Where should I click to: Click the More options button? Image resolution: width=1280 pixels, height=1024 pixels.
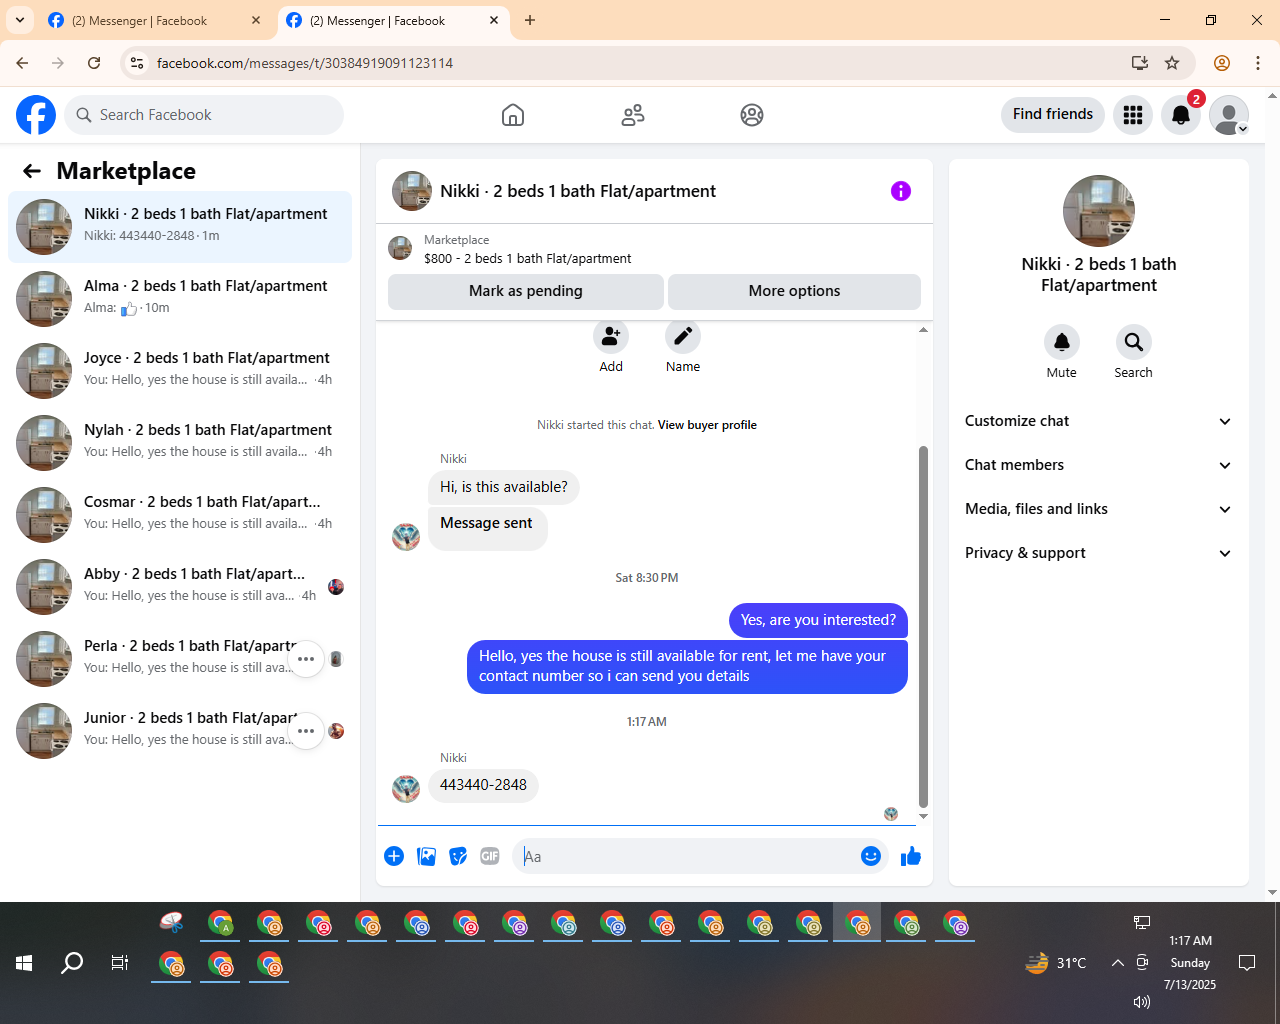794,291
